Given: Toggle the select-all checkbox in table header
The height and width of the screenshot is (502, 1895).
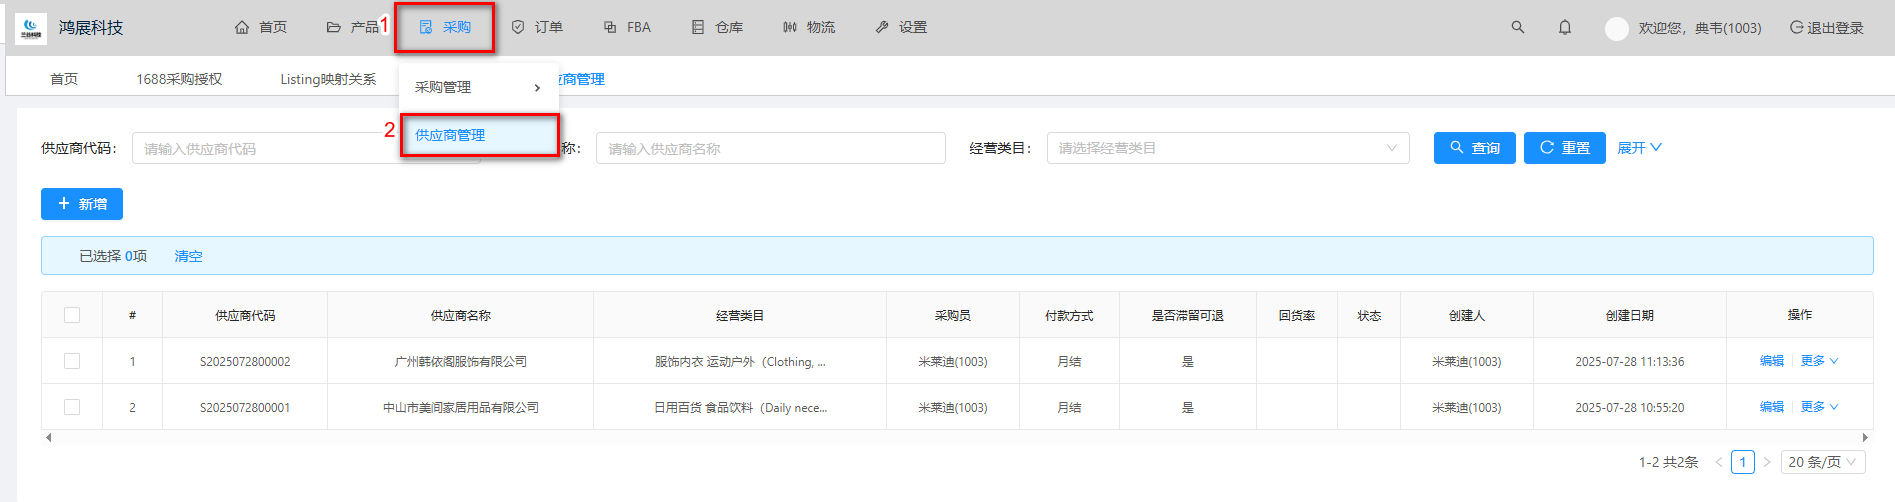Looking at the screenshot, I should 72,315.
